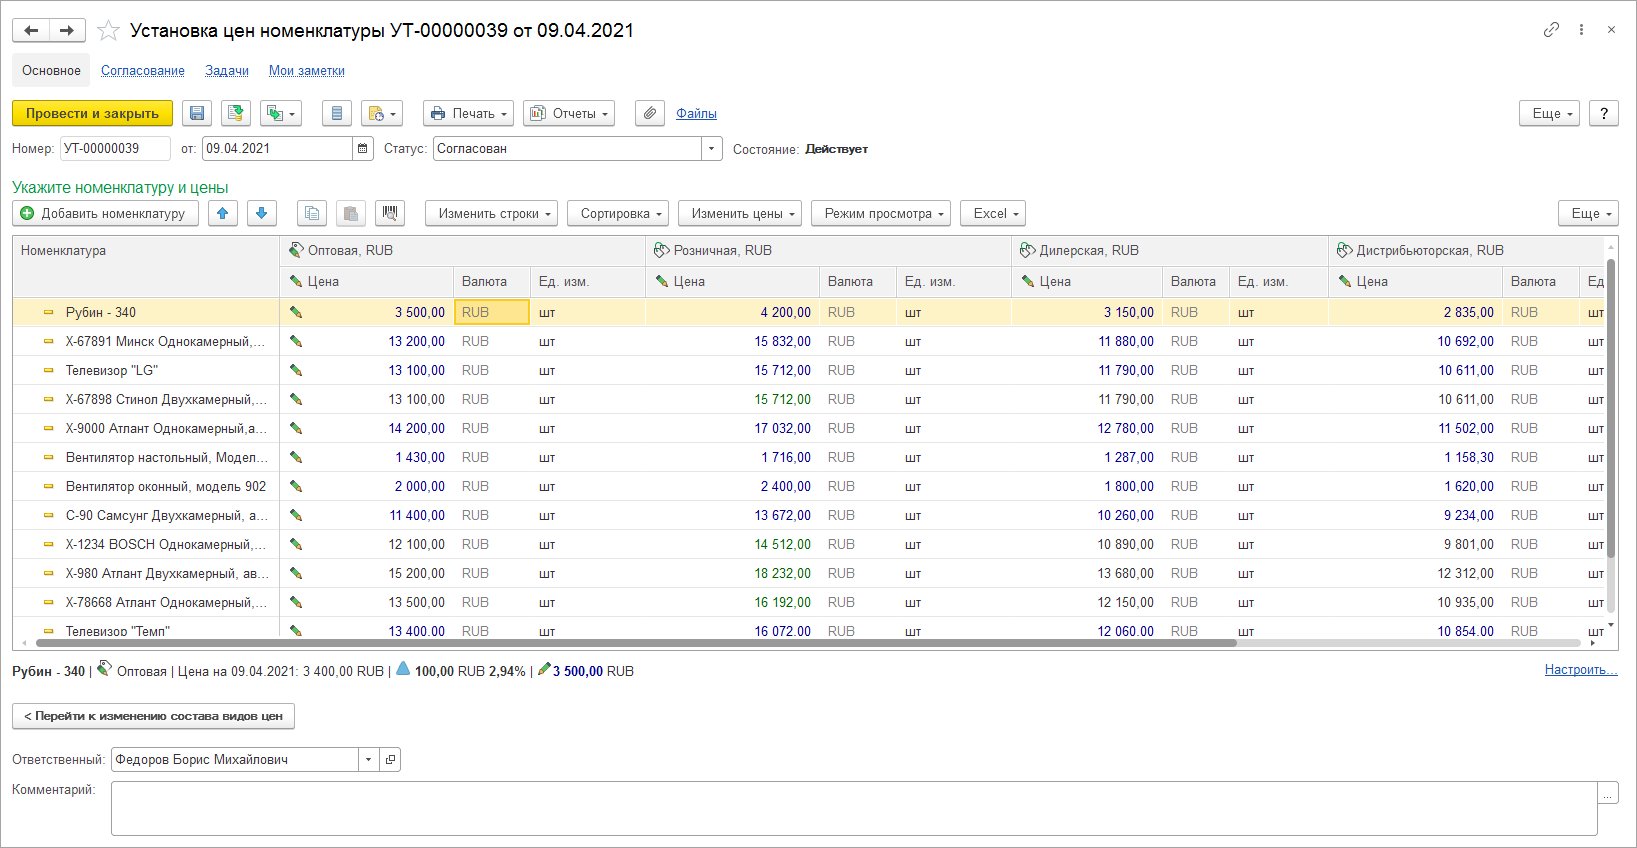Click the barcode search icon

[390, 214]
